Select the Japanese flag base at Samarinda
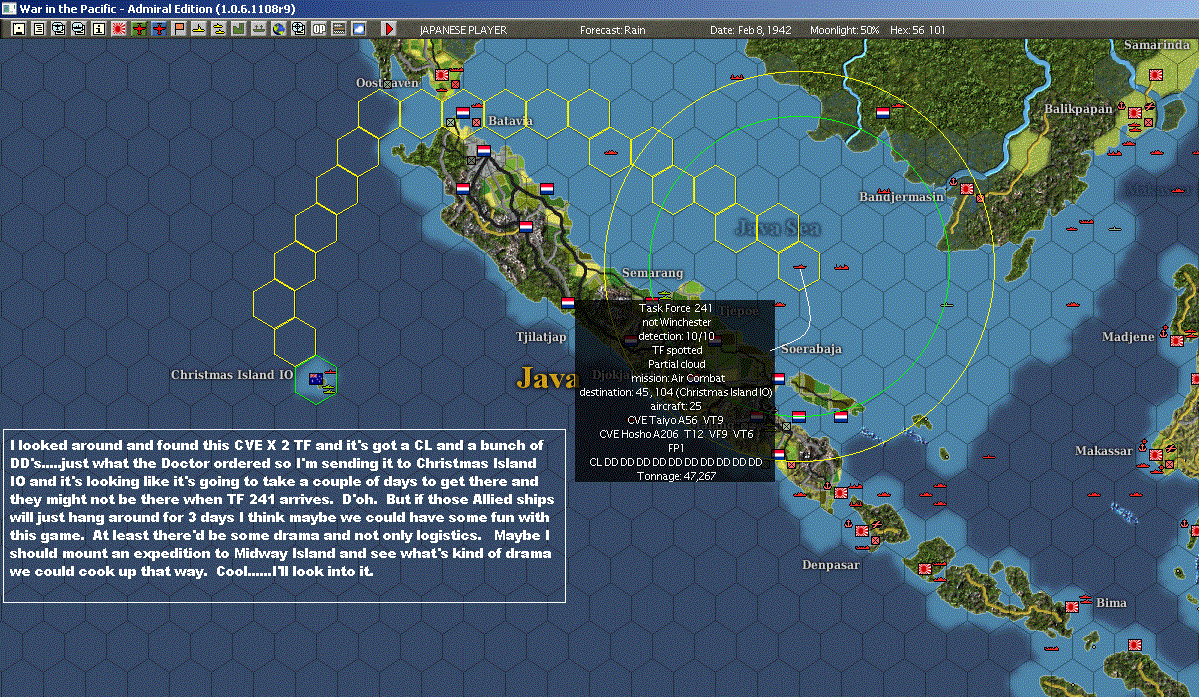This screenshot has height=697, width=1199. (x=1155, y=75)
